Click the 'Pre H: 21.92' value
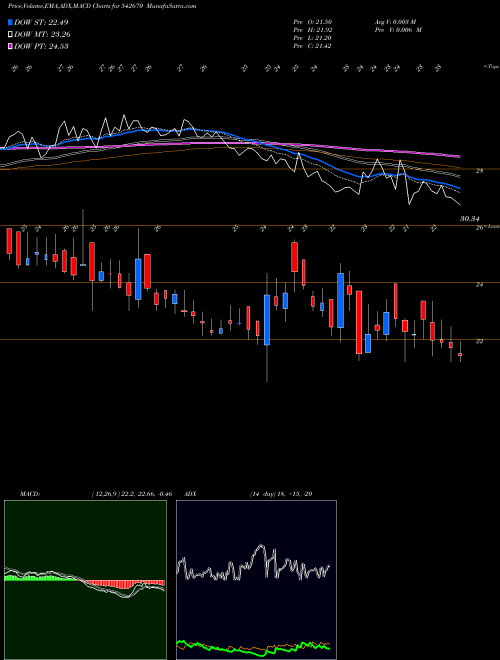This screenshot has width=500, height=660. (313, 30)
